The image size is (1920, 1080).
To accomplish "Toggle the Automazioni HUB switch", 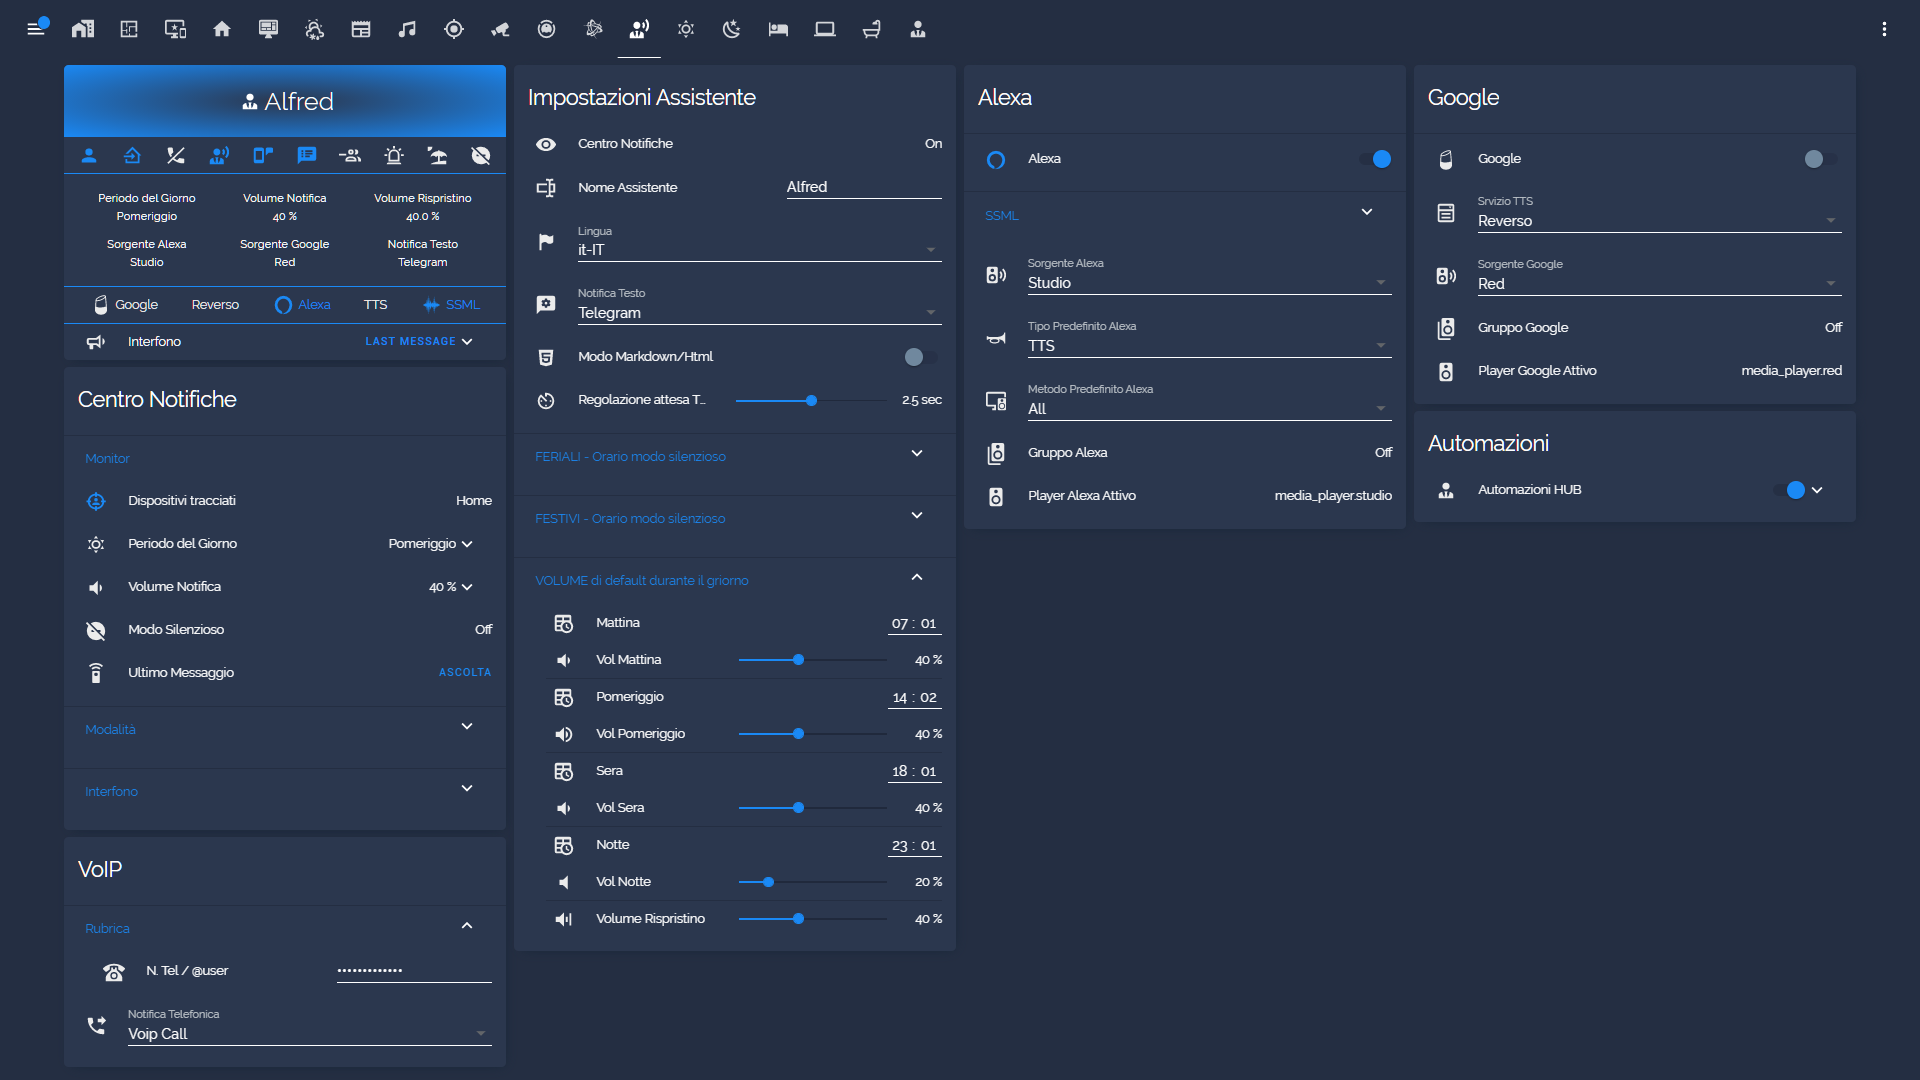I will point(1790,490).
